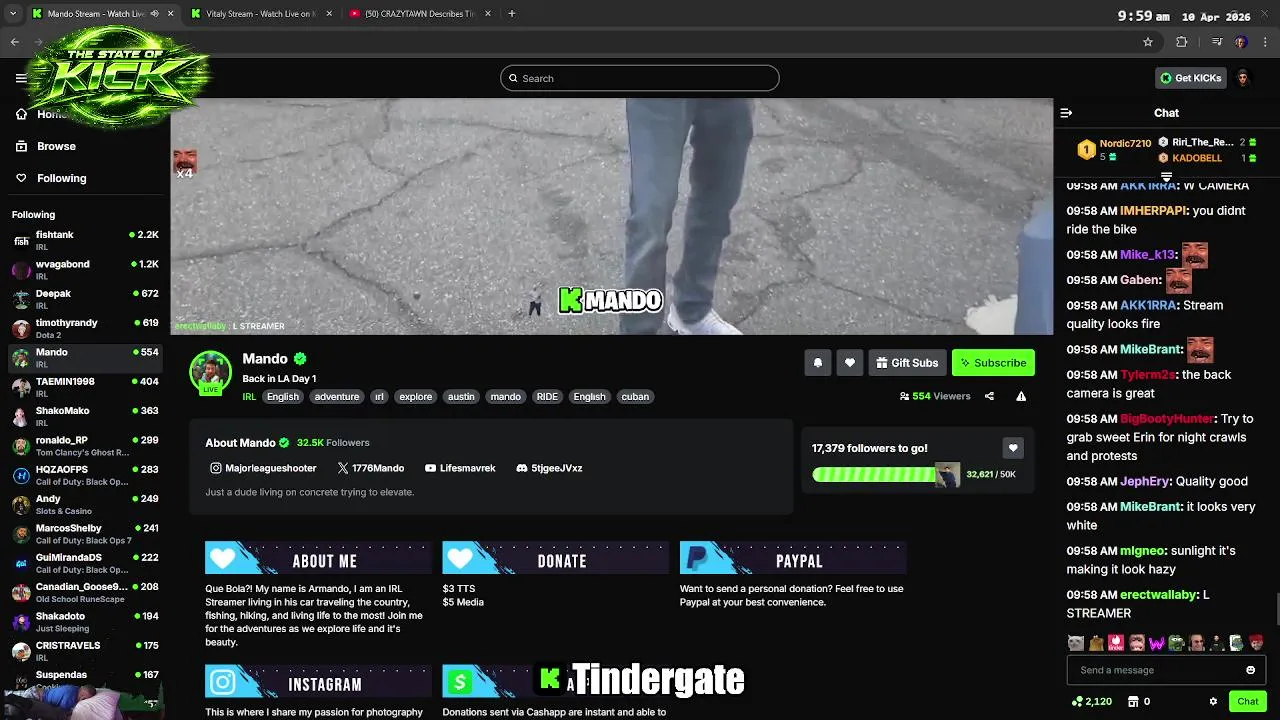Open the browser extensions puzzle icon

pos(1181,42)
